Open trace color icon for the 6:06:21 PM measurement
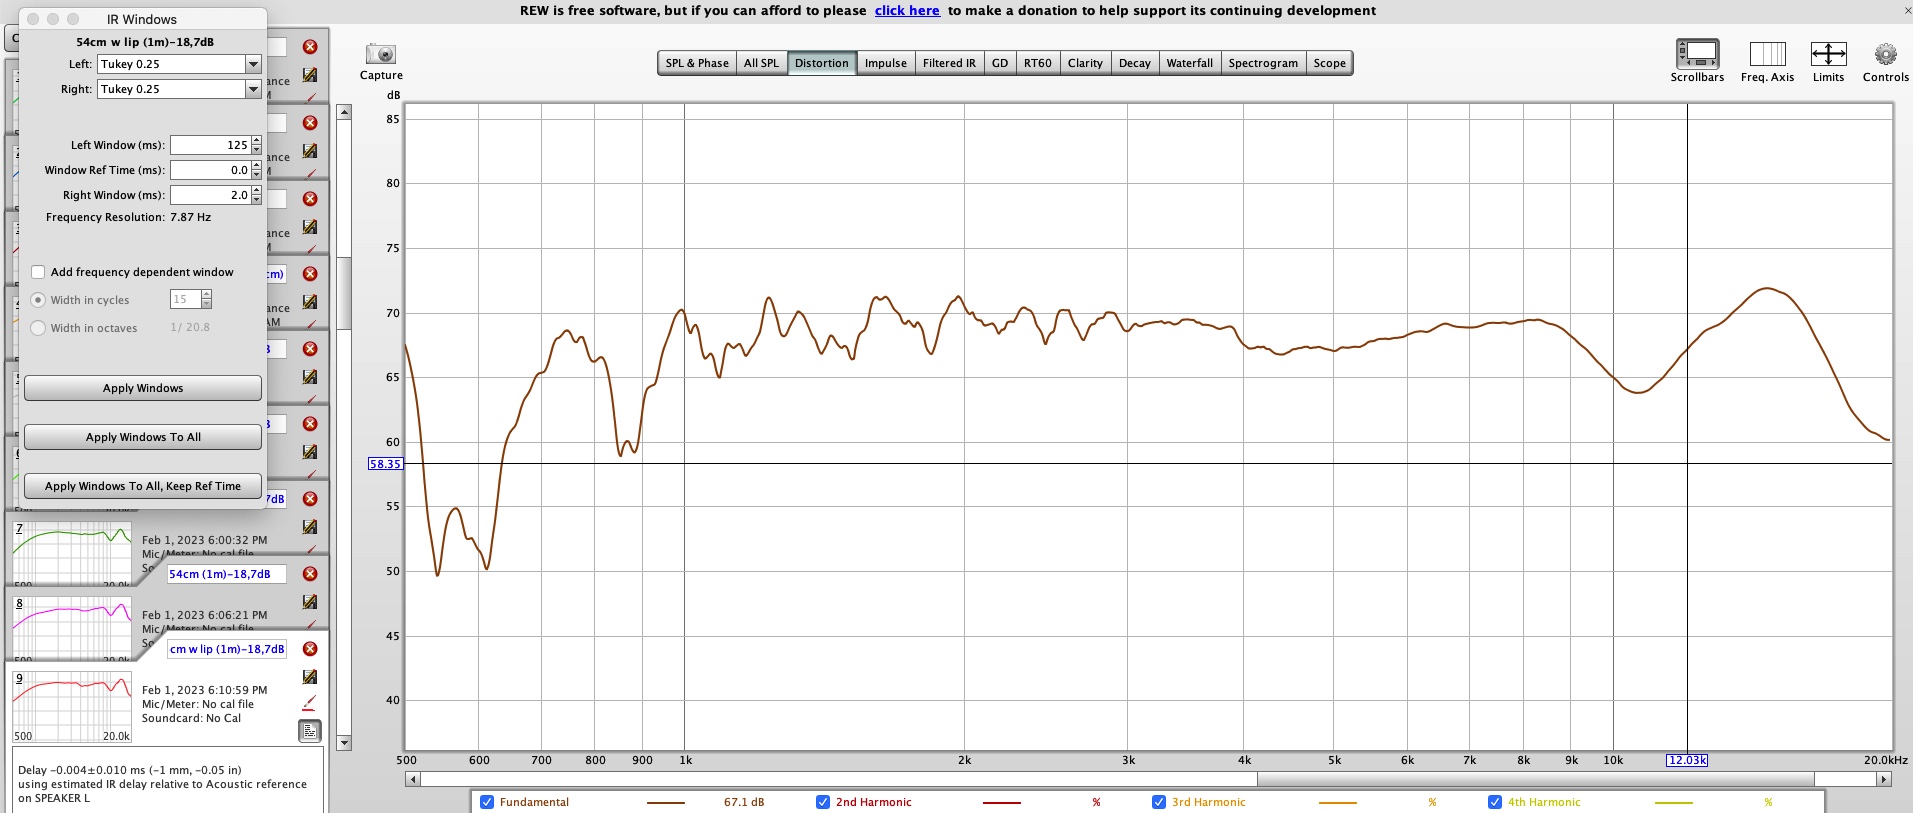This screenshot has height=813, width=1913. pos(310,602)
